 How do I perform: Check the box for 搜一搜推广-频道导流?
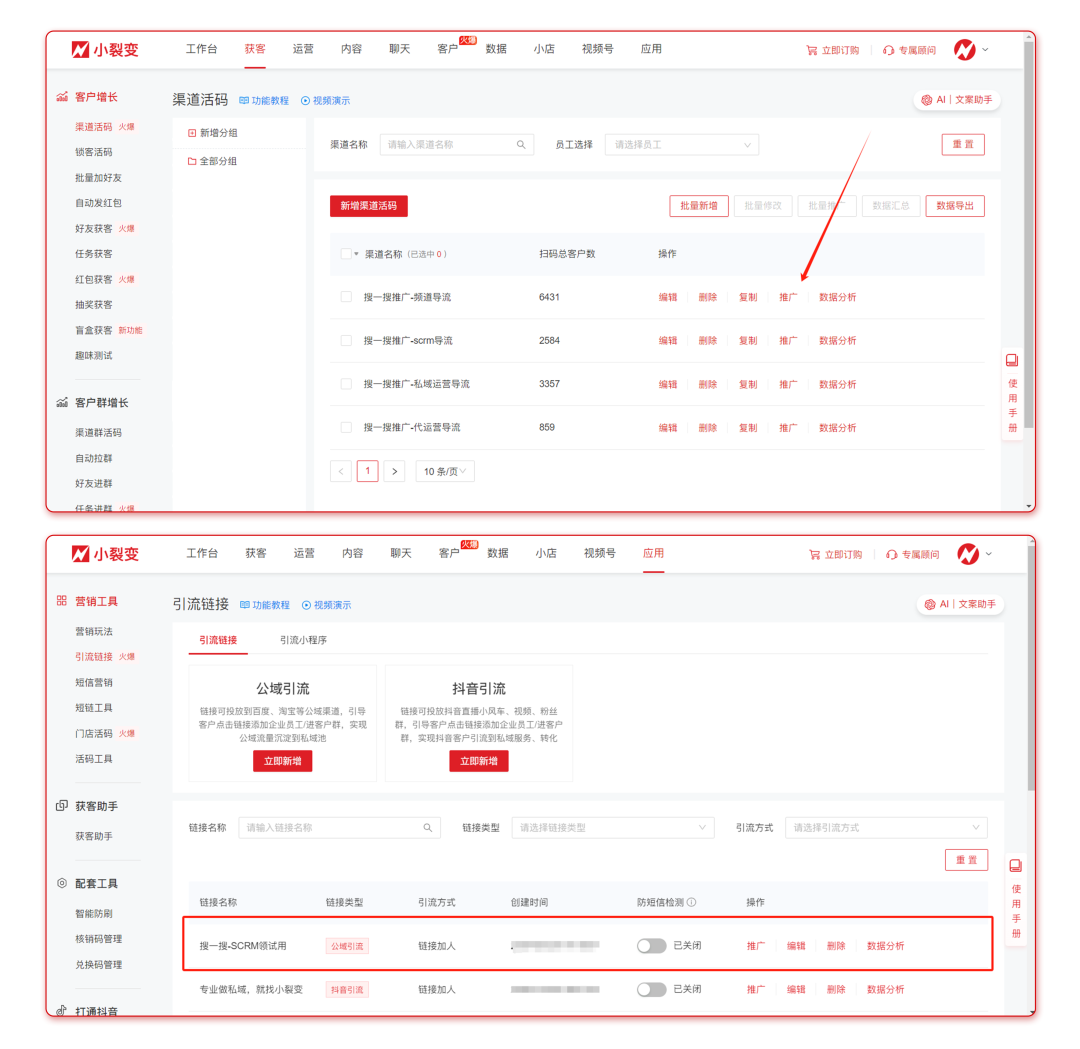click(x=346, y=297)
